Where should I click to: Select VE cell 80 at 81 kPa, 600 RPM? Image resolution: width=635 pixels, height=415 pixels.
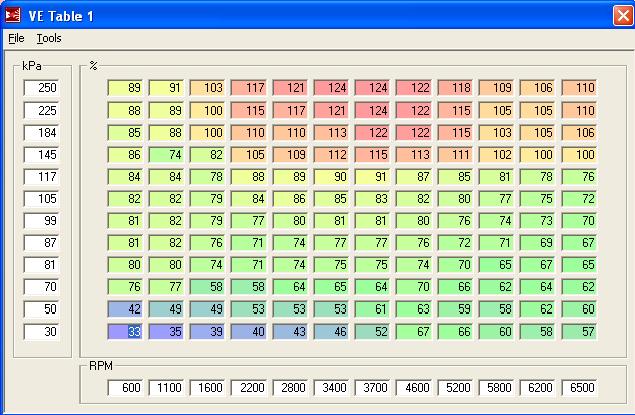125,265
